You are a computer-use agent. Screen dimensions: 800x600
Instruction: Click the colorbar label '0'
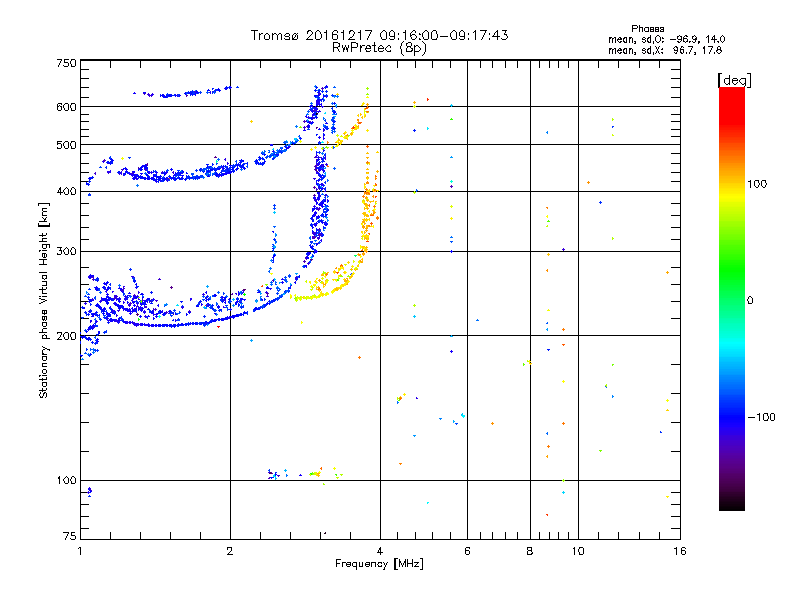click(x=750, y=300)
